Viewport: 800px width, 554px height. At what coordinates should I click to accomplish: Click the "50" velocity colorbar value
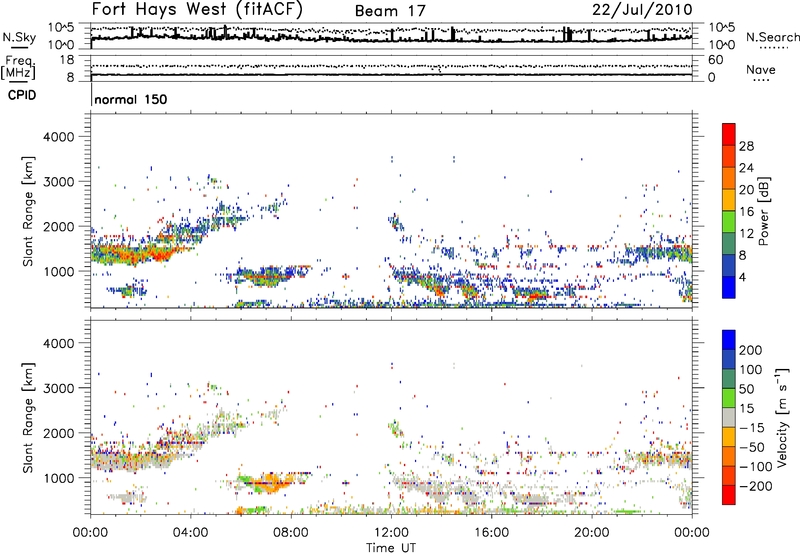coord(746,389)
